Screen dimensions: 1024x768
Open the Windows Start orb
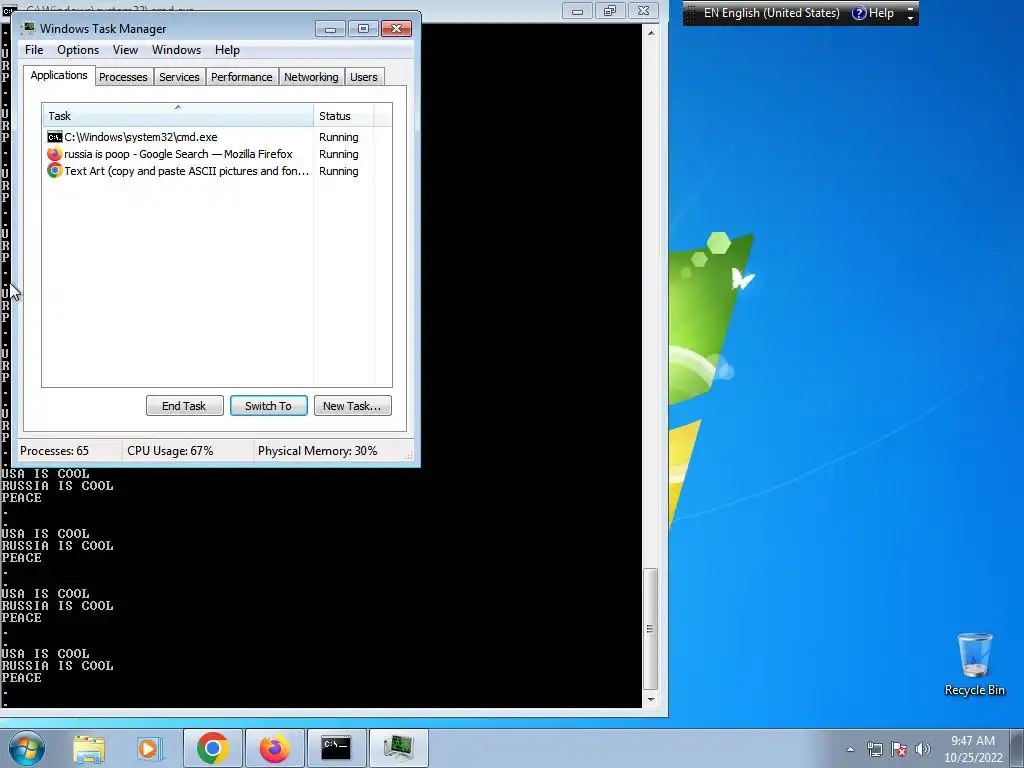[x=26, y=748]
